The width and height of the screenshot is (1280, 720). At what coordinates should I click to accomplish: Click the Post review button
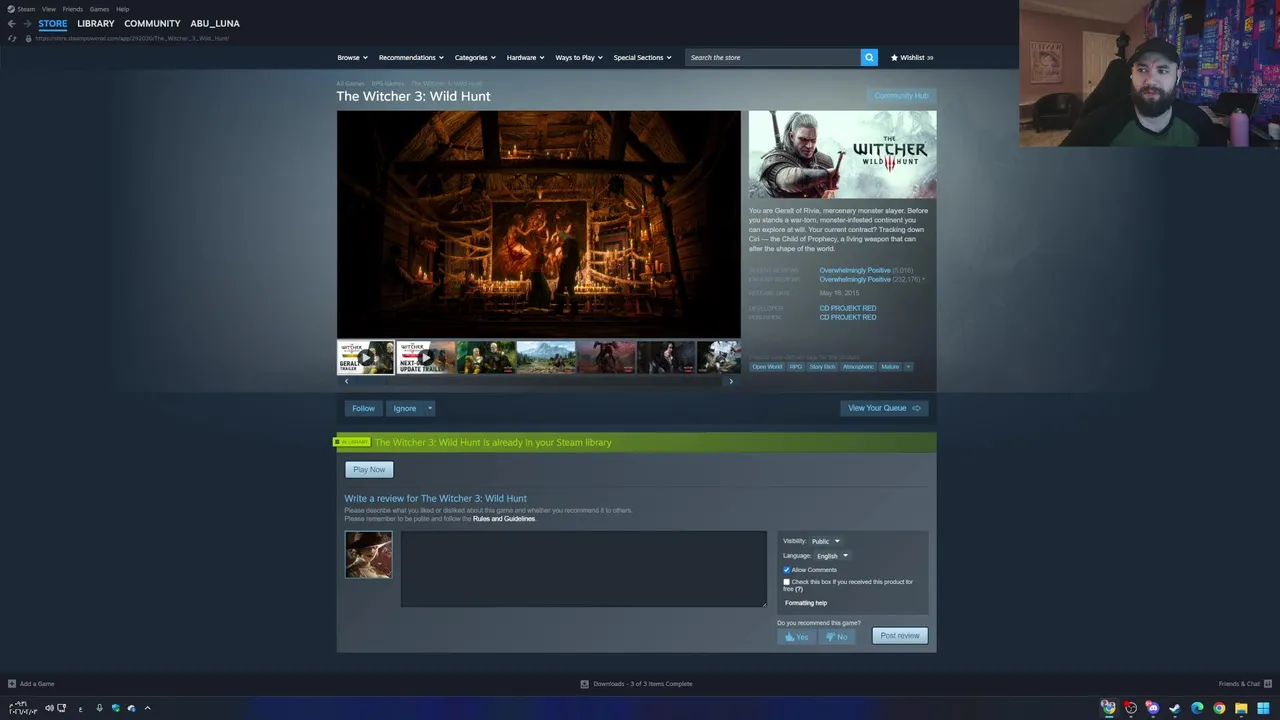coord(900,636)
